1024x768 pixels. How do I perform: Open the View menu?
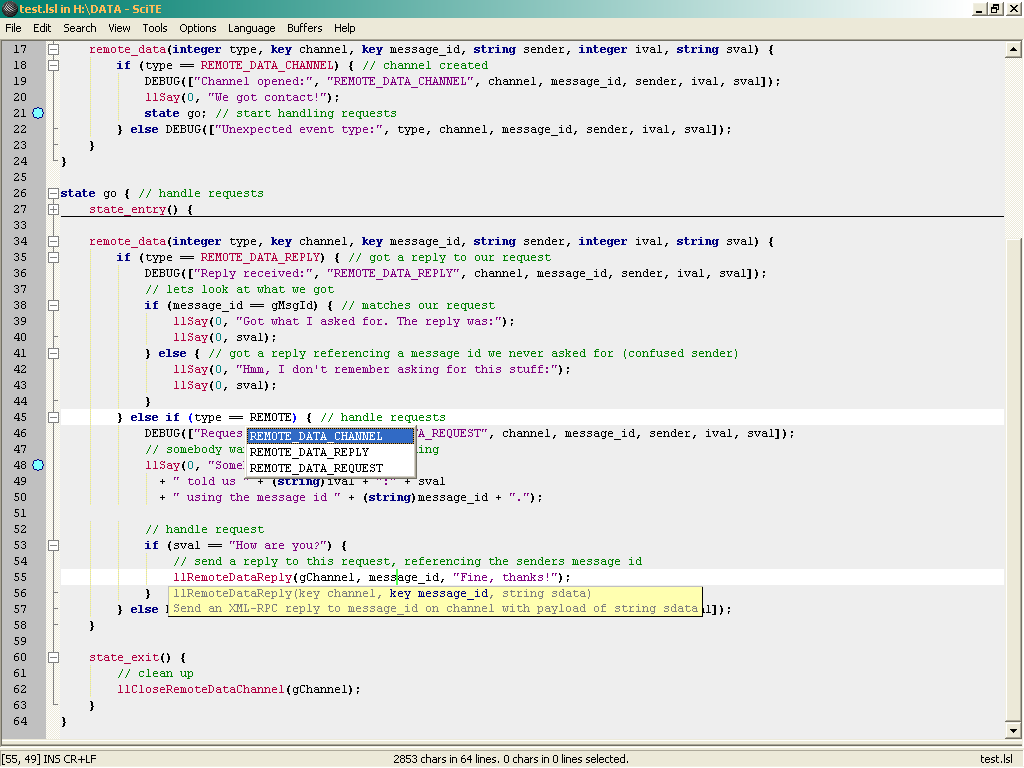(x=120, y=28)
